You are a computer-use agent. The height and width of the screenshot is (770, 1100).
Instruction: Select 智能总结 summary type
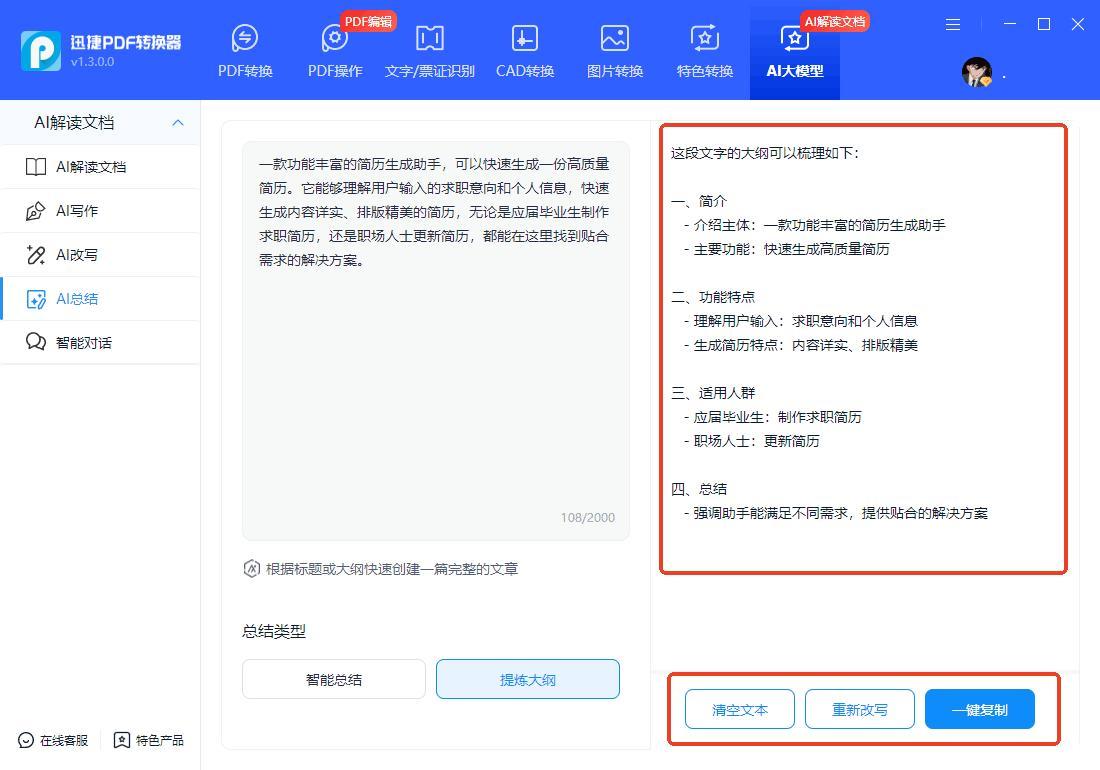click(x=333, y=680)
